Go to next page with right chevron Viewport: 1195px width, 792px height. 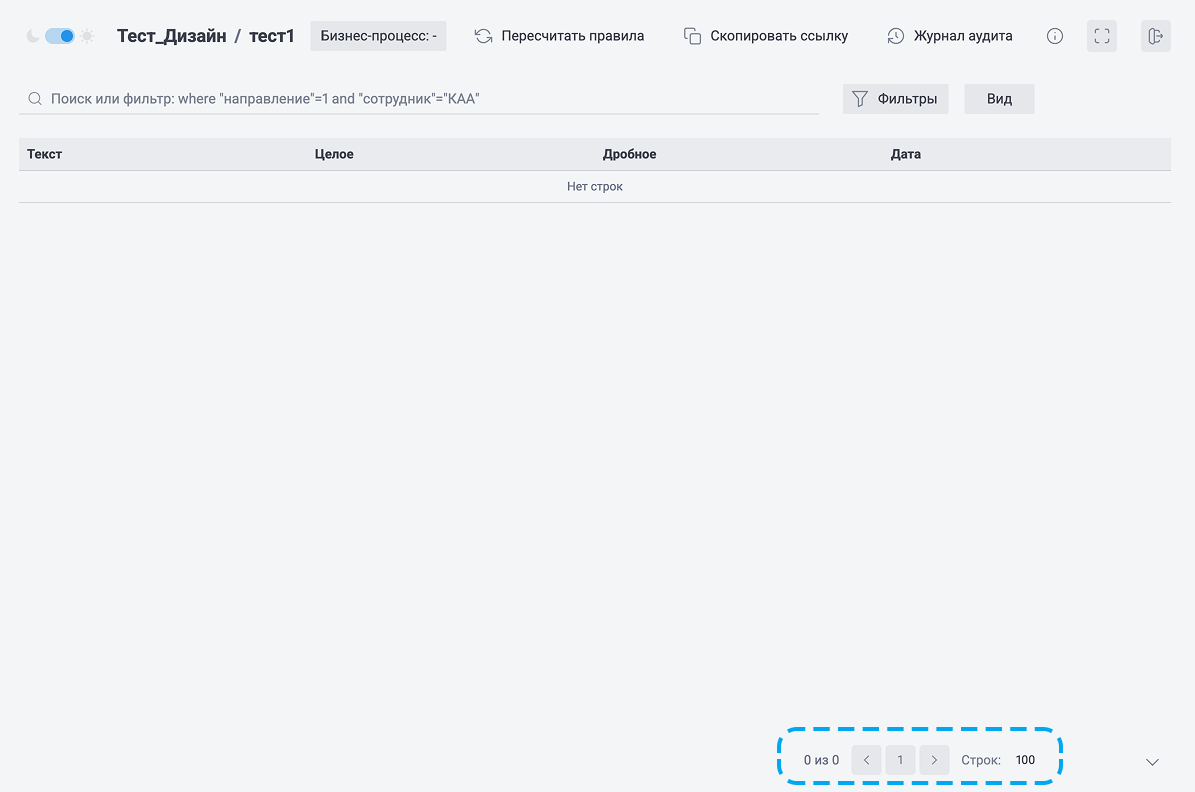(x=934, y=760)
